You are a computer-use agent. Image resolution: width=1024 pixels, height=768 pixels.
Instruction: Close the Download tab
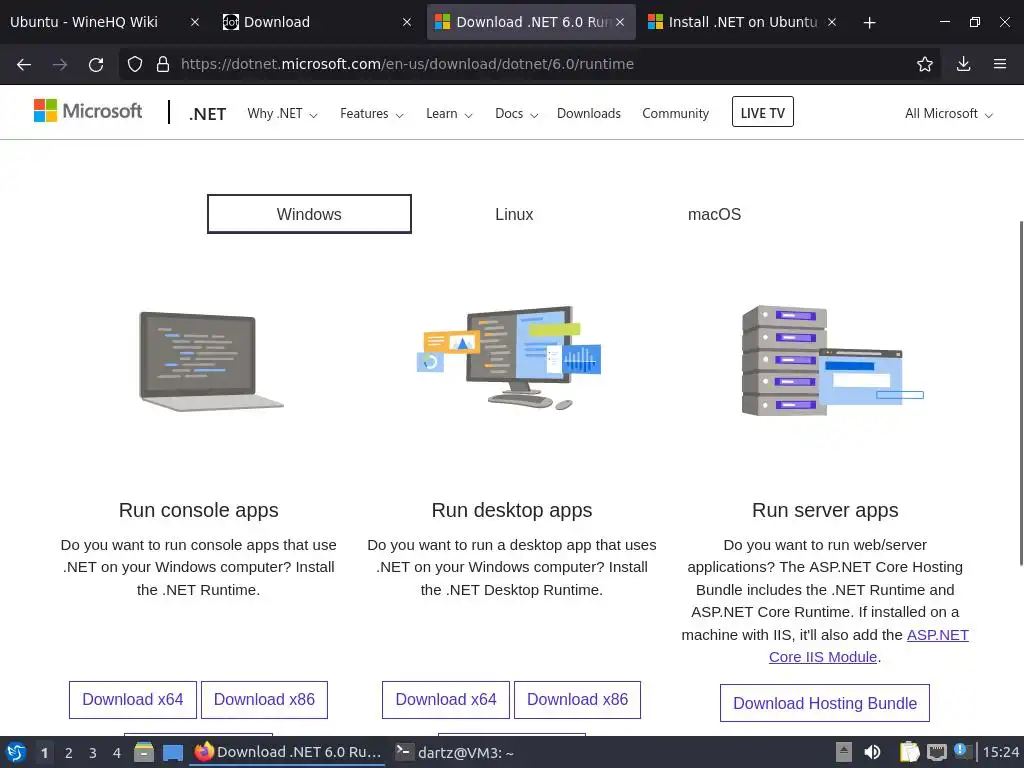407,22
